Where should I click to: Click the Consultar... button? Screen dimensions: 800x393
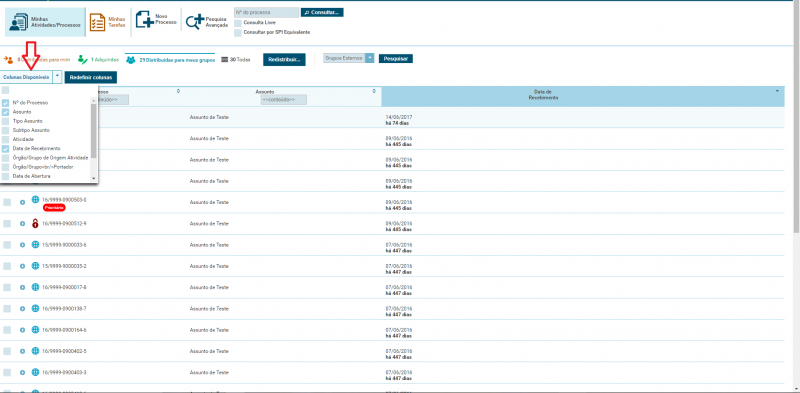pyautogui.click(x=322, y=12)
